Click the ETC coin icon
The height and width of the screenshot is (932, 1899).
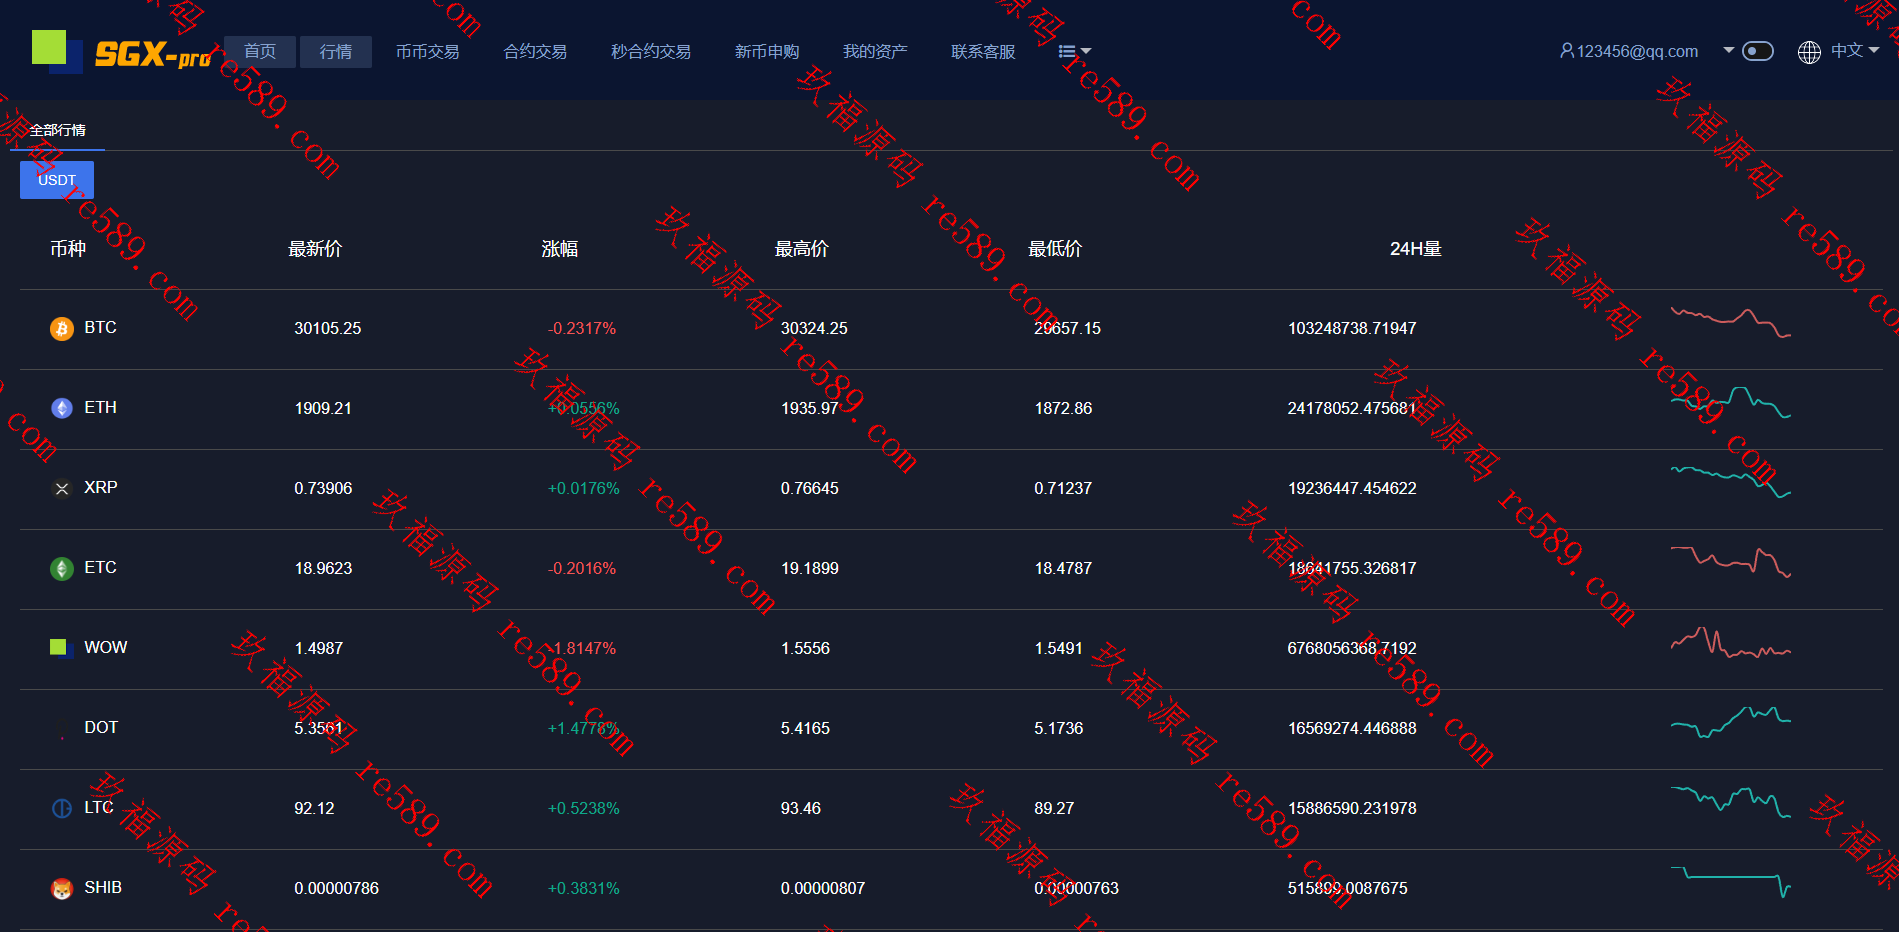click(62, 568)
